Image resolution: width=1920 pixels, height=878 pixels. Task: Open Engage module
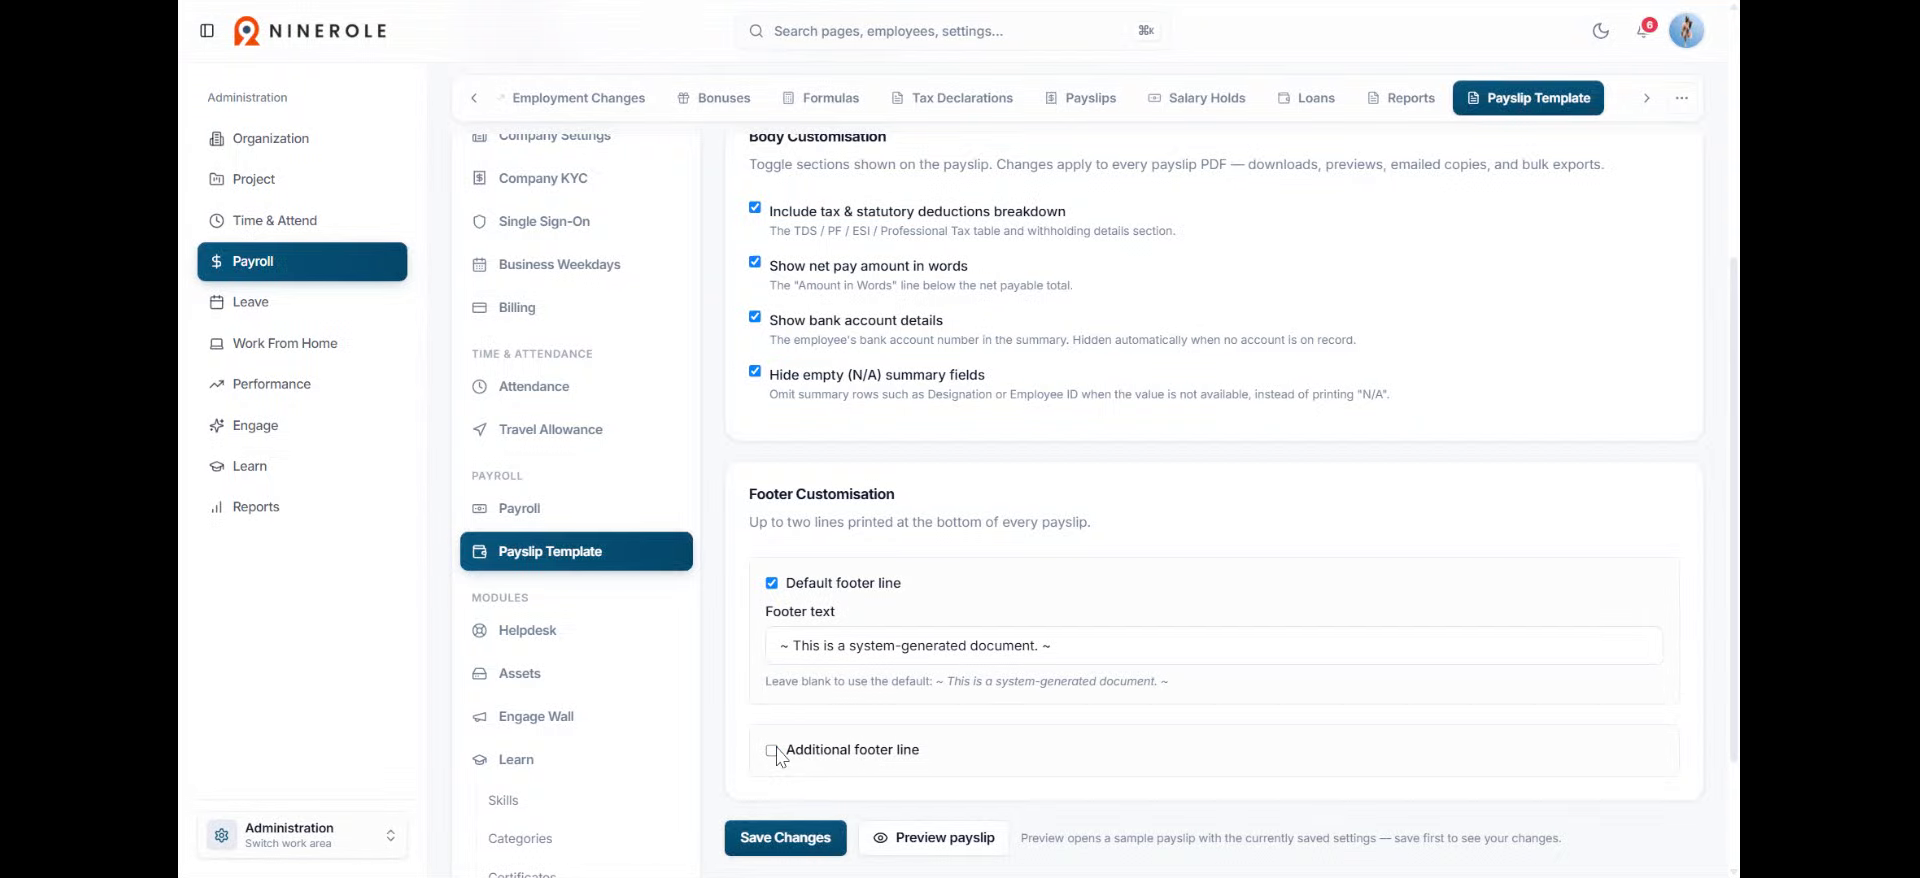tap(302, 426)
